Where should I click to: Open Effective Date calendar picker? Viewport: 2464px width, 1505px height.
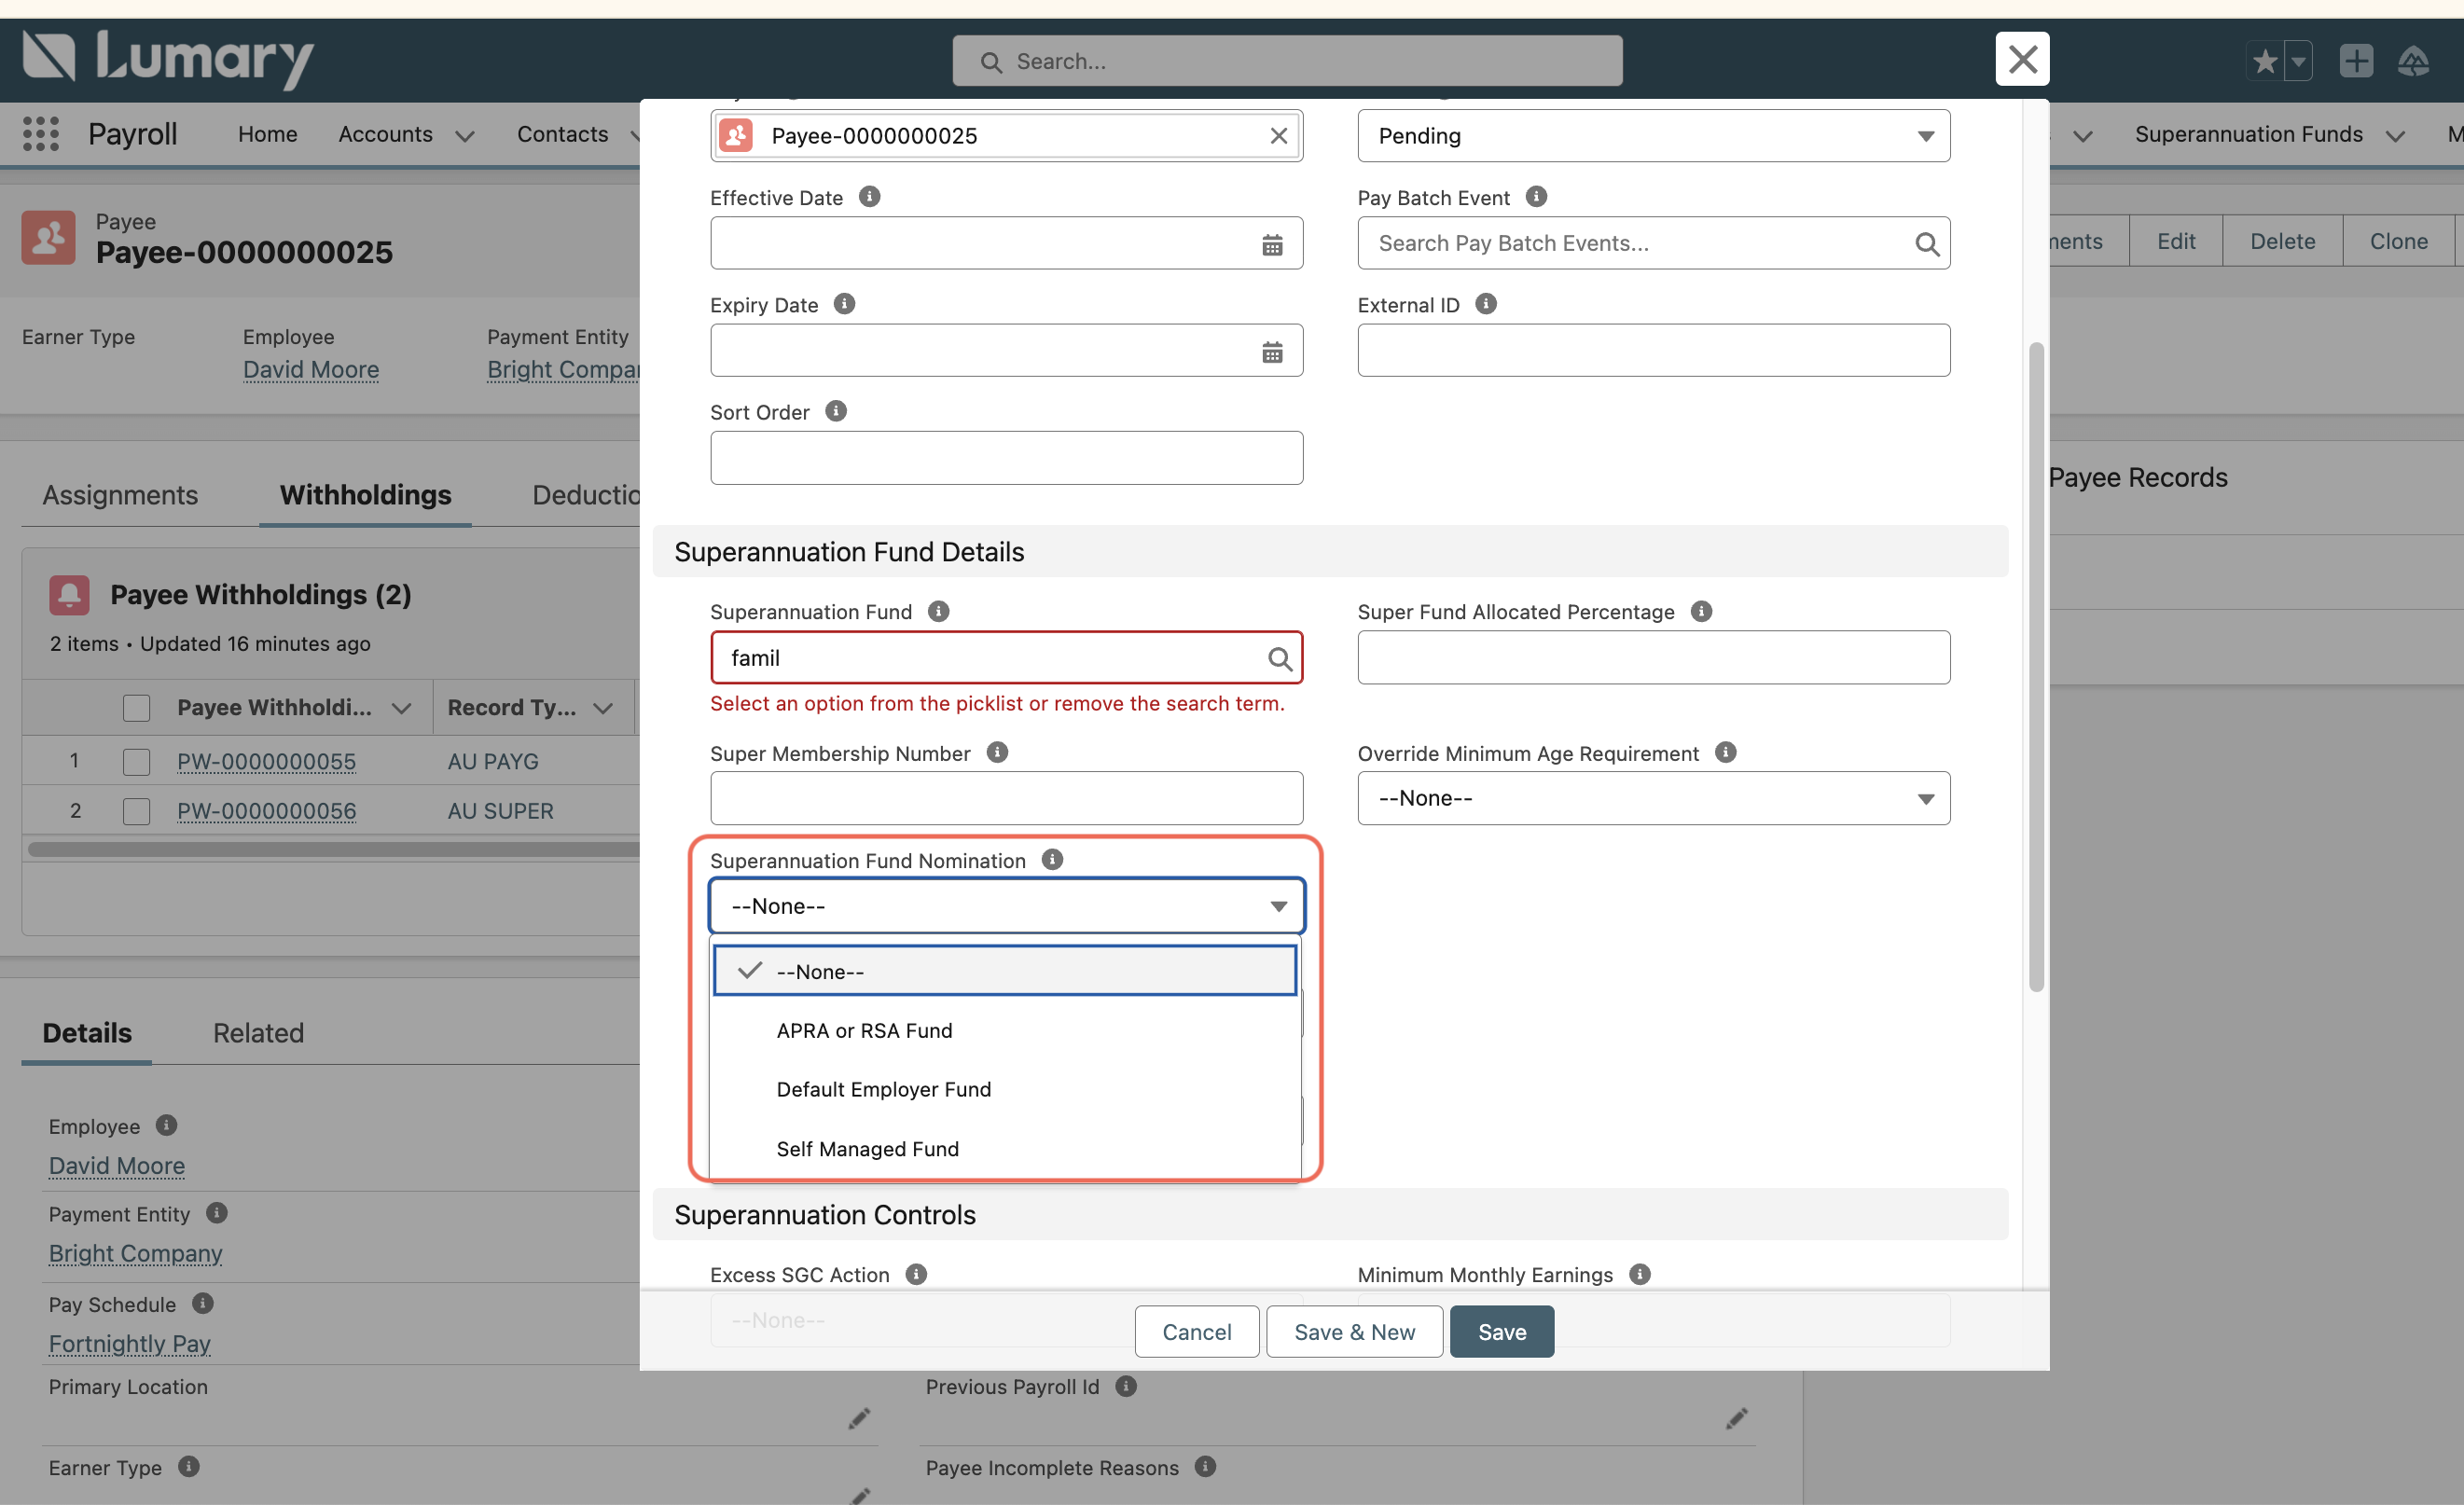point(1271,244)
